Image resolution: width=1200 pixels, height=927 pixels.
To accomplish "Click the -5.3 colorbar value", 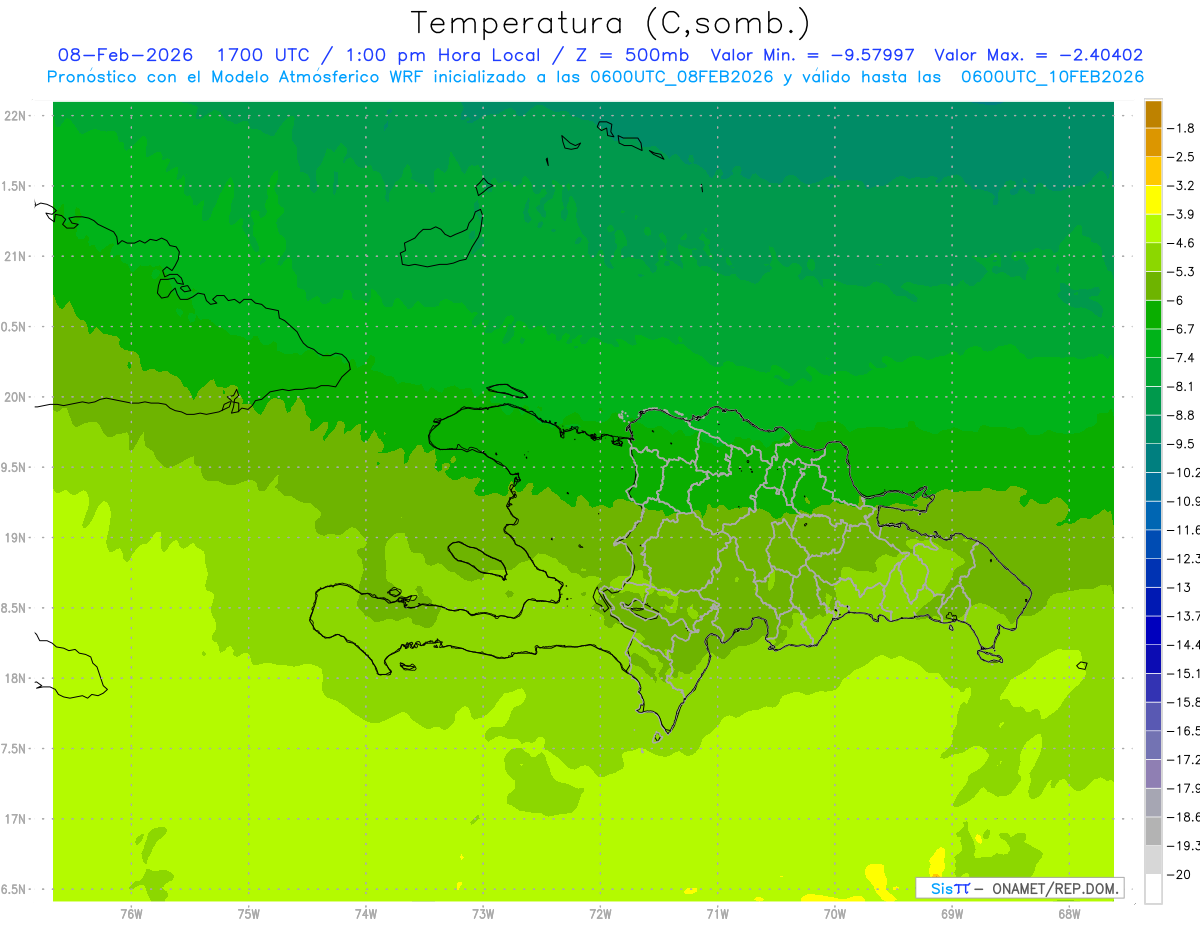I will click(1181, 271).
